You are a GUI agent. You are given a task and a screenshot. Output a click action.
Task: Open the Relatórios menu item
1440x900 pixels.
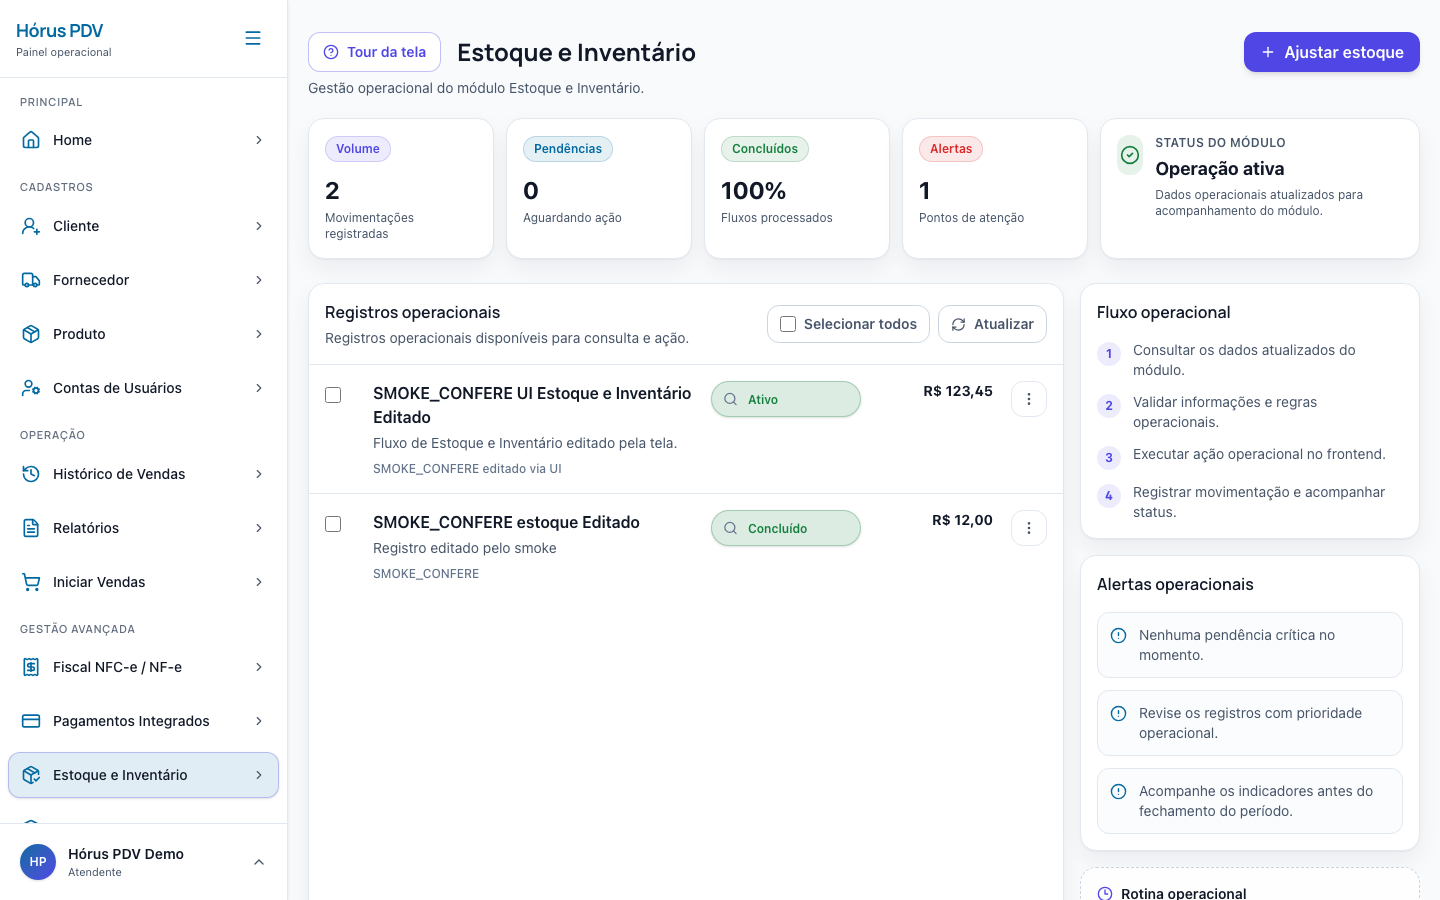click(x=143, y=528)
